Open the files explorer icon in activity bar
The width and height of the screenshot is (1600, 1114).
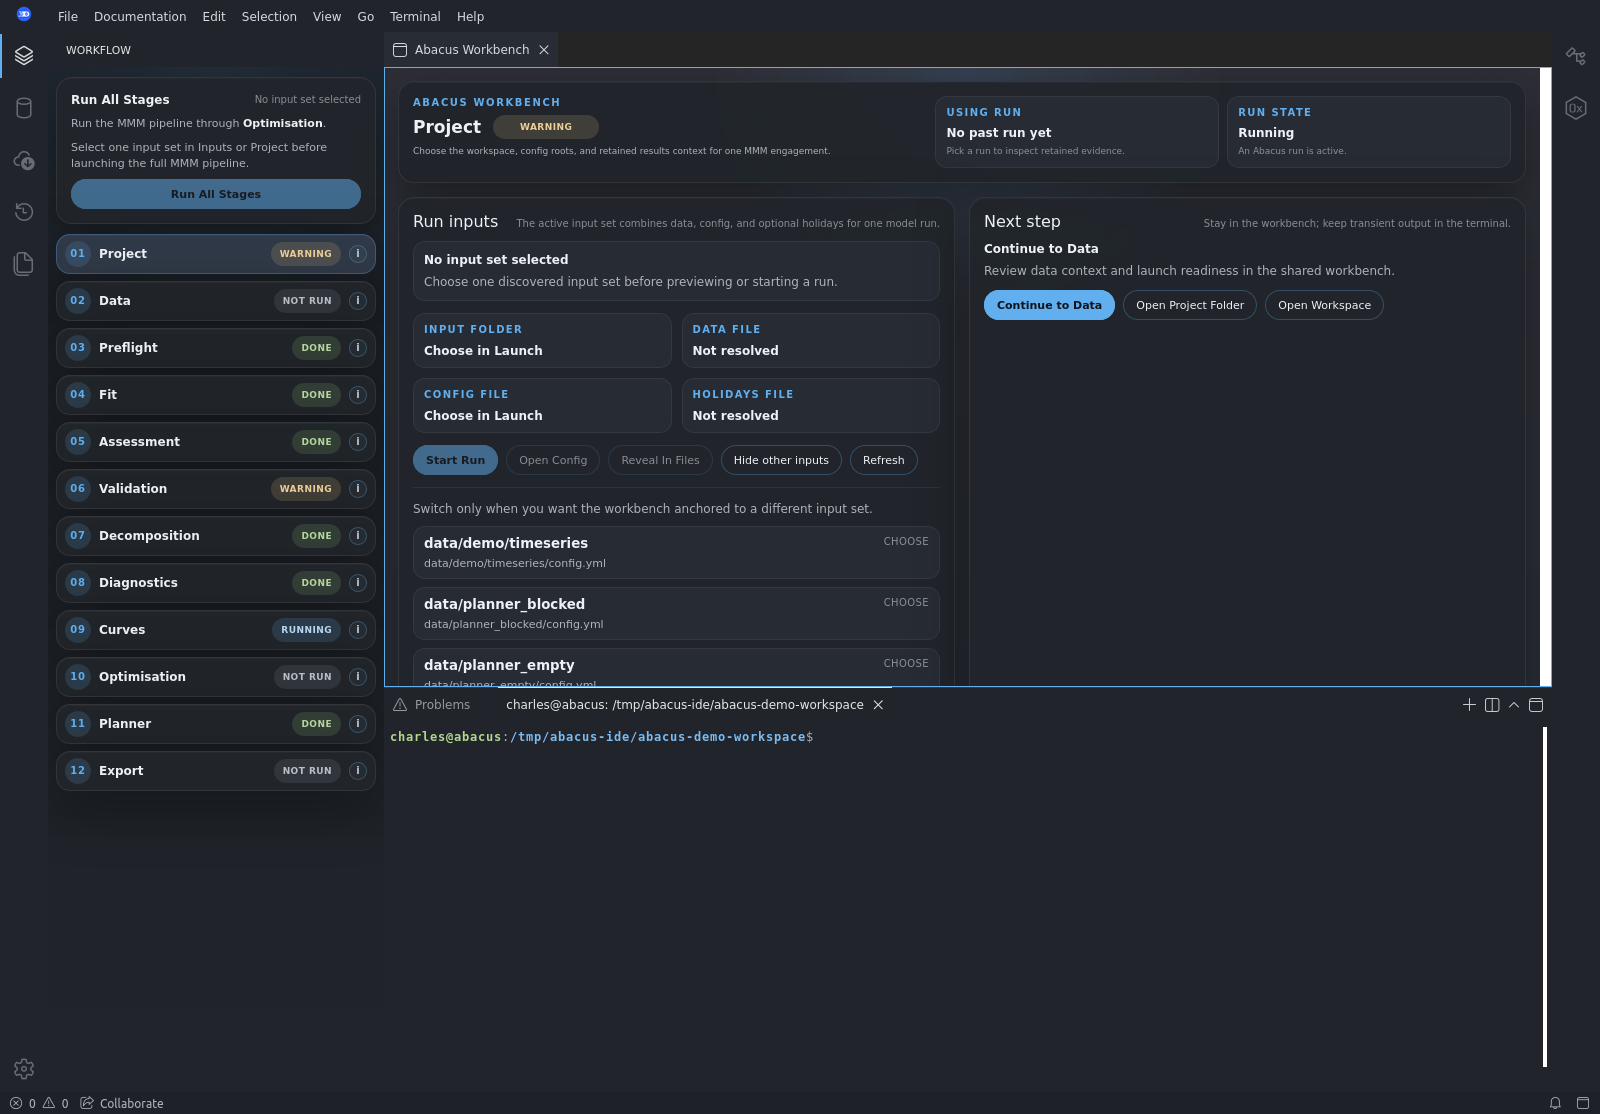click(24, 264)
